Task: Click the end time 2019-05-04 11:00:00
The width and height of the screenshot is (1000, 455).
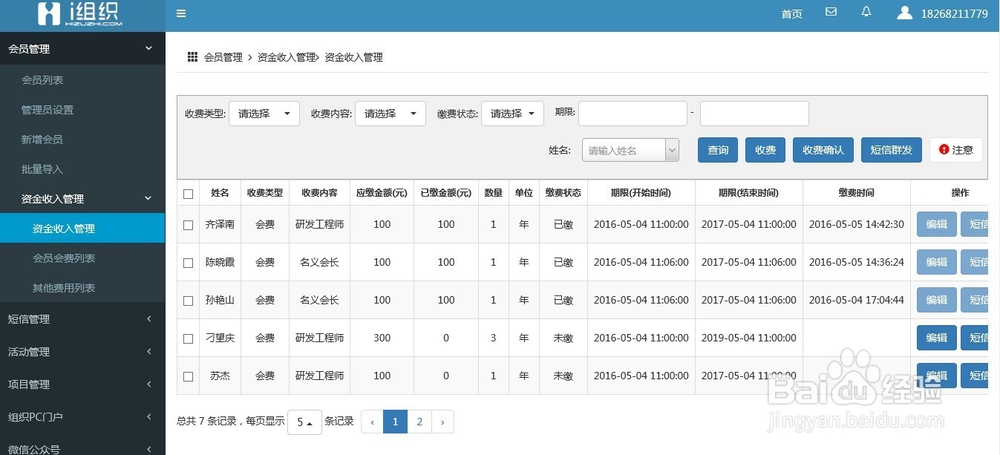Action: coord(749,338)
